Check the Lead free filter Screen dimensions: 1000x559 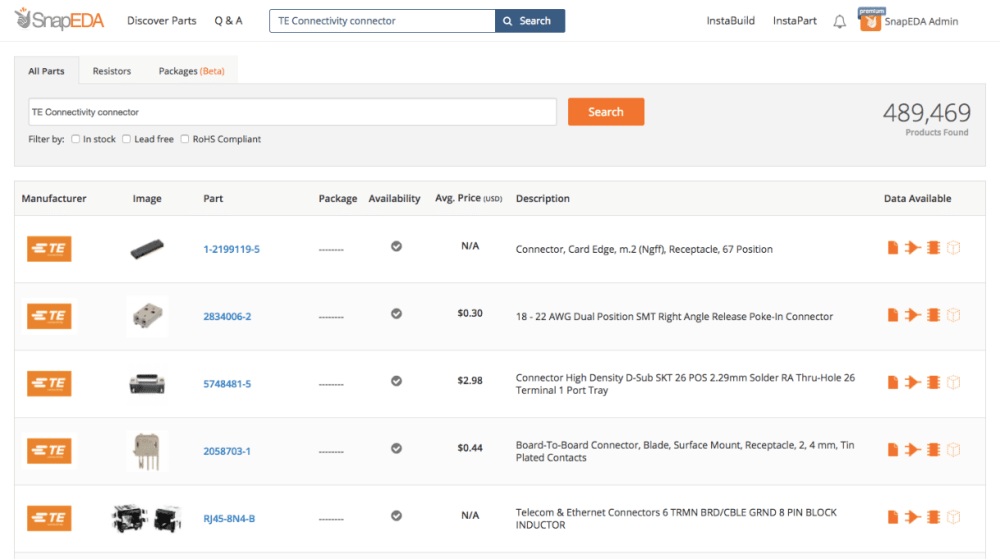tap(127, 139)
